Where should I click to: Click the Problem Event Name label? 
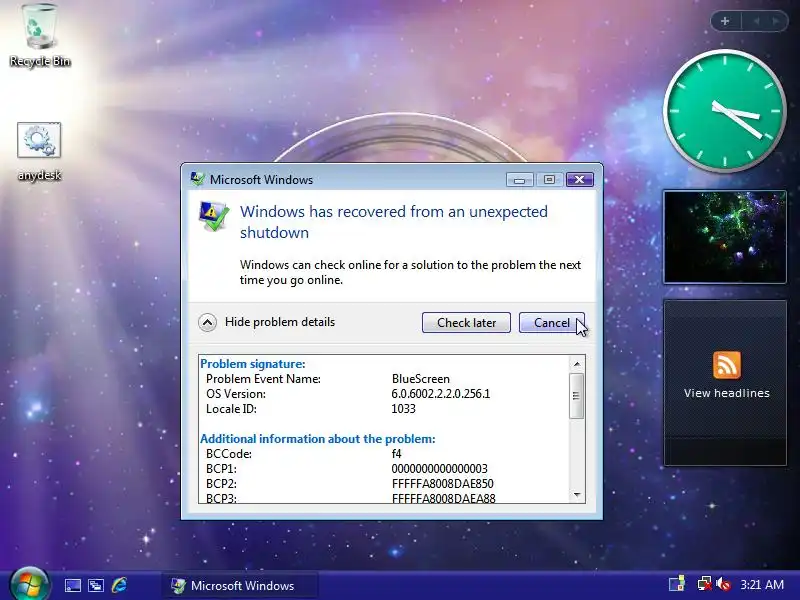(263, 379)
